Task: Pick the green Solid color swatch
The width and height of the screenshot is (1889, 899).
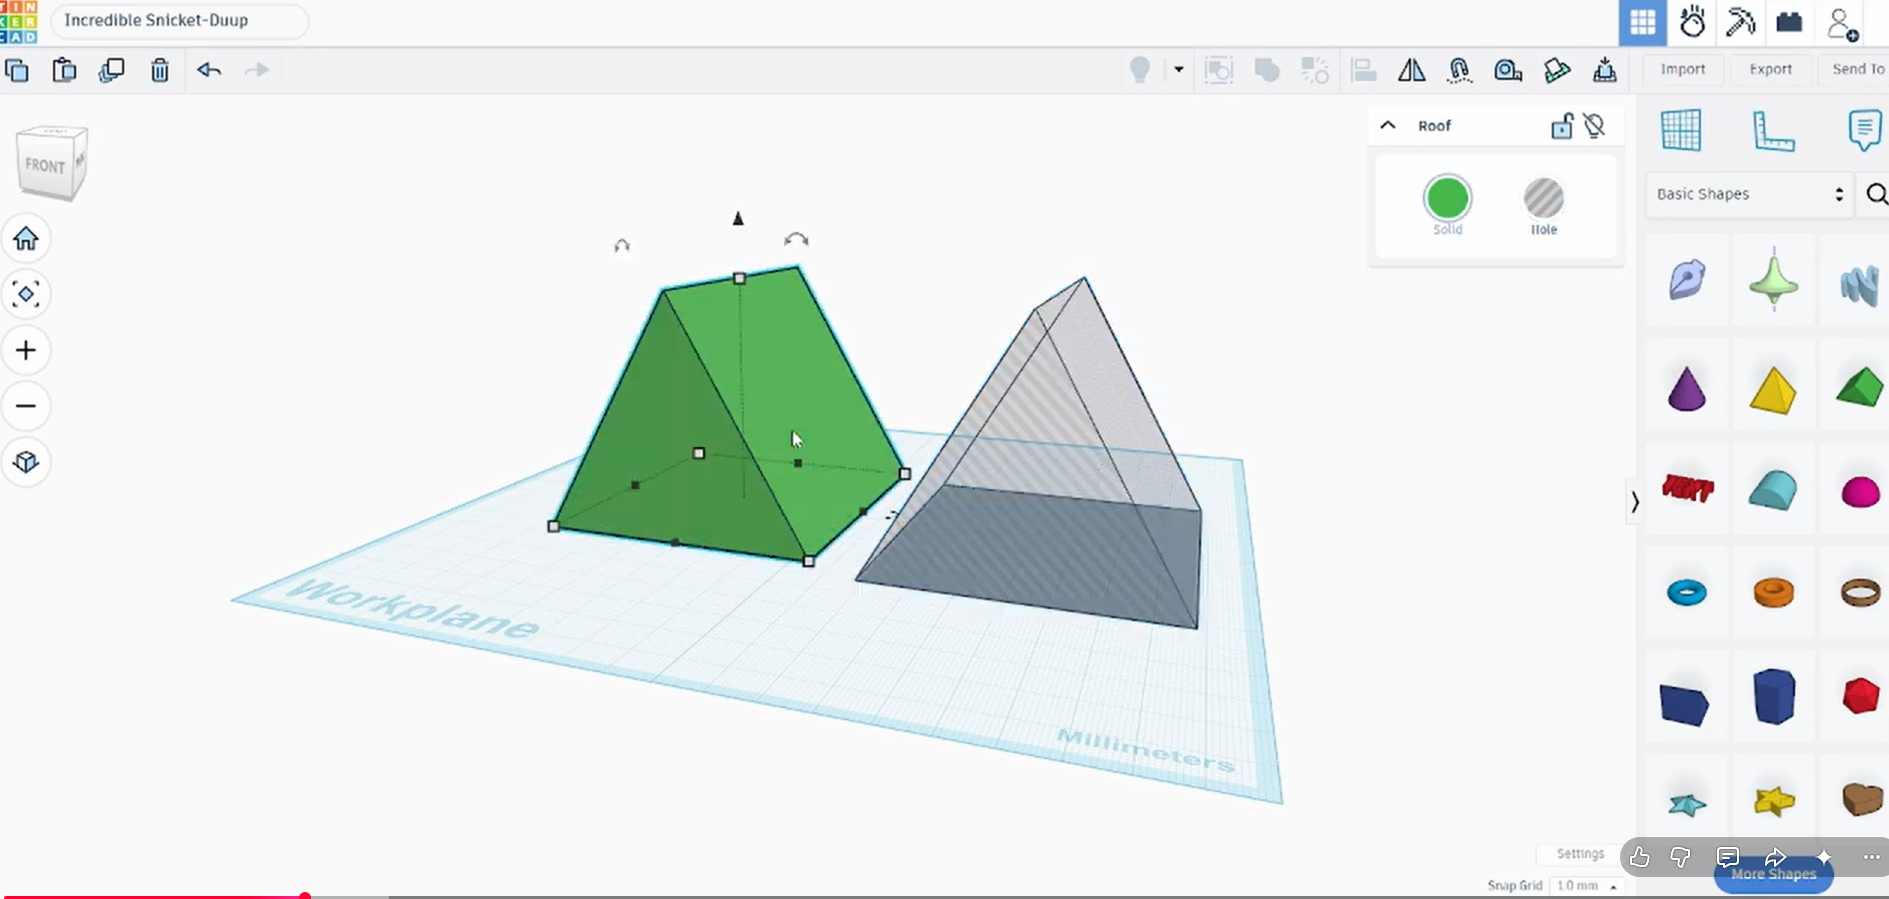Action: tap(1447, 198)
